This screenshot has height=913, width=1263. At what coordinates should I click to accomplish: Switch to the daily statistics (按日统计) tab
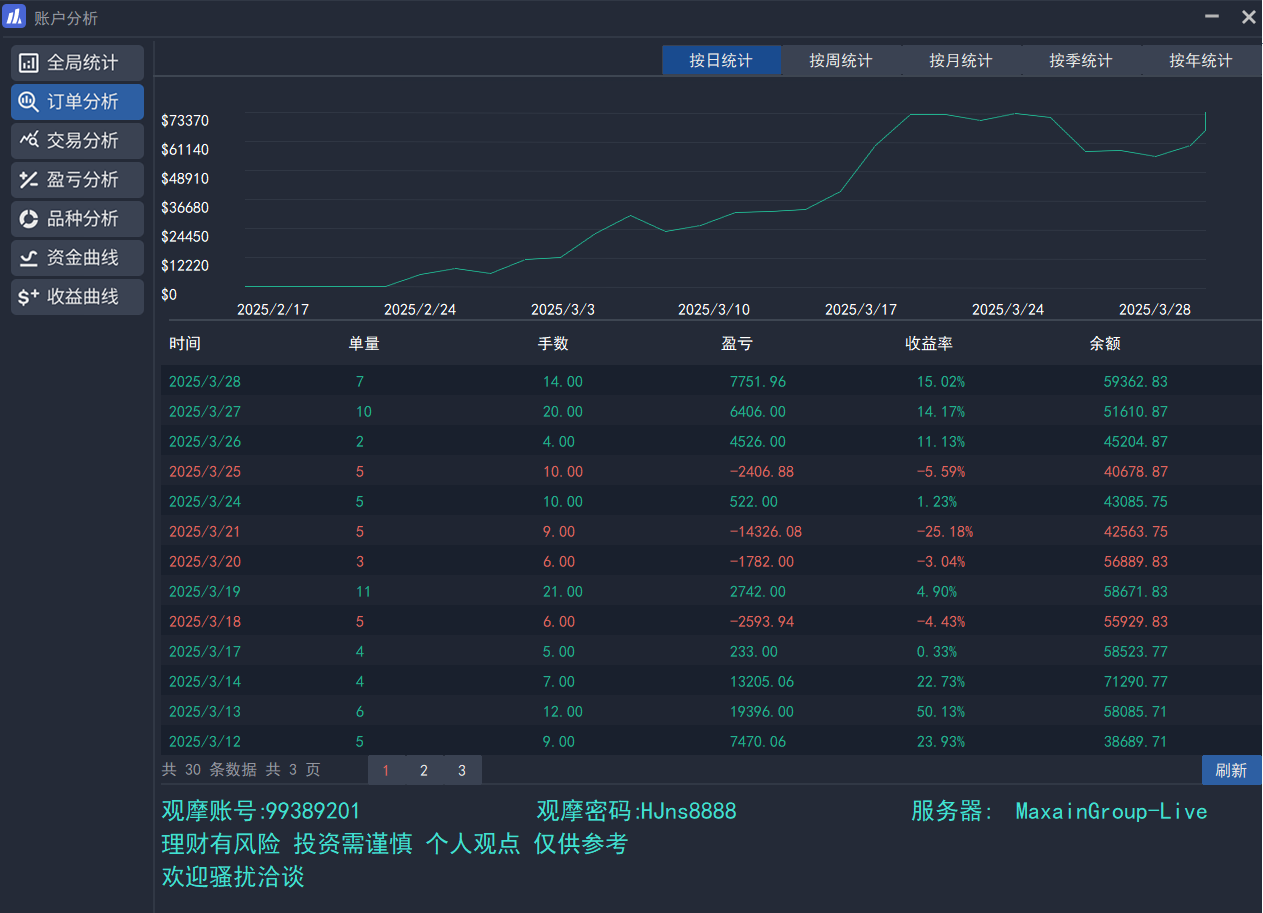721,61
